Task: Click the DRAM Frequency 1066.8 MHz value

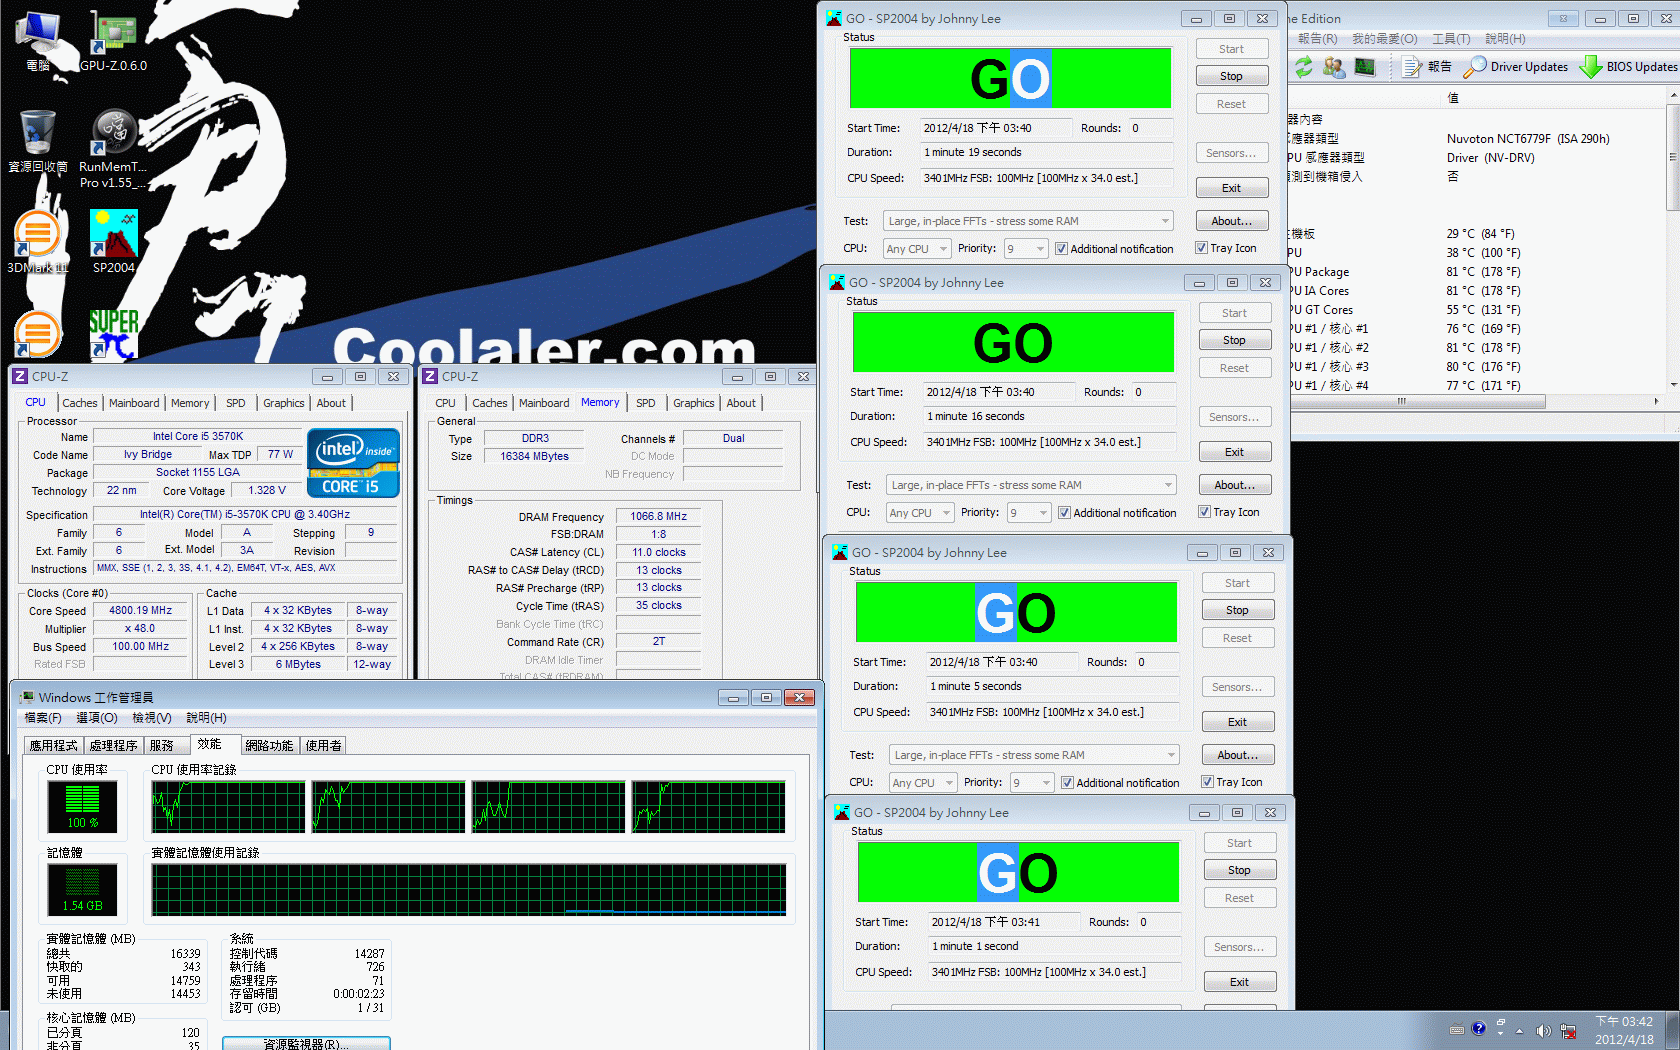Action: pos(658,516)
